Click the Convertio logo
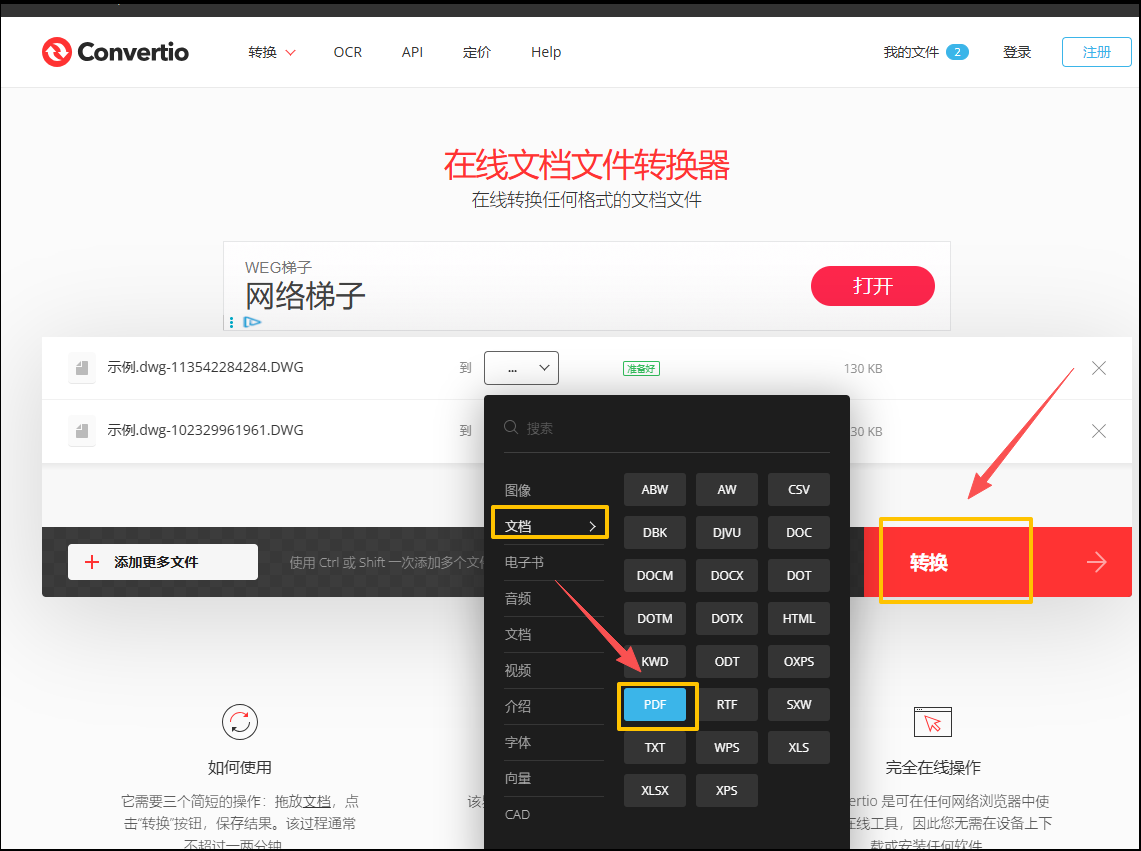This screenshot has height=851, width=1141. pos(114,52)
